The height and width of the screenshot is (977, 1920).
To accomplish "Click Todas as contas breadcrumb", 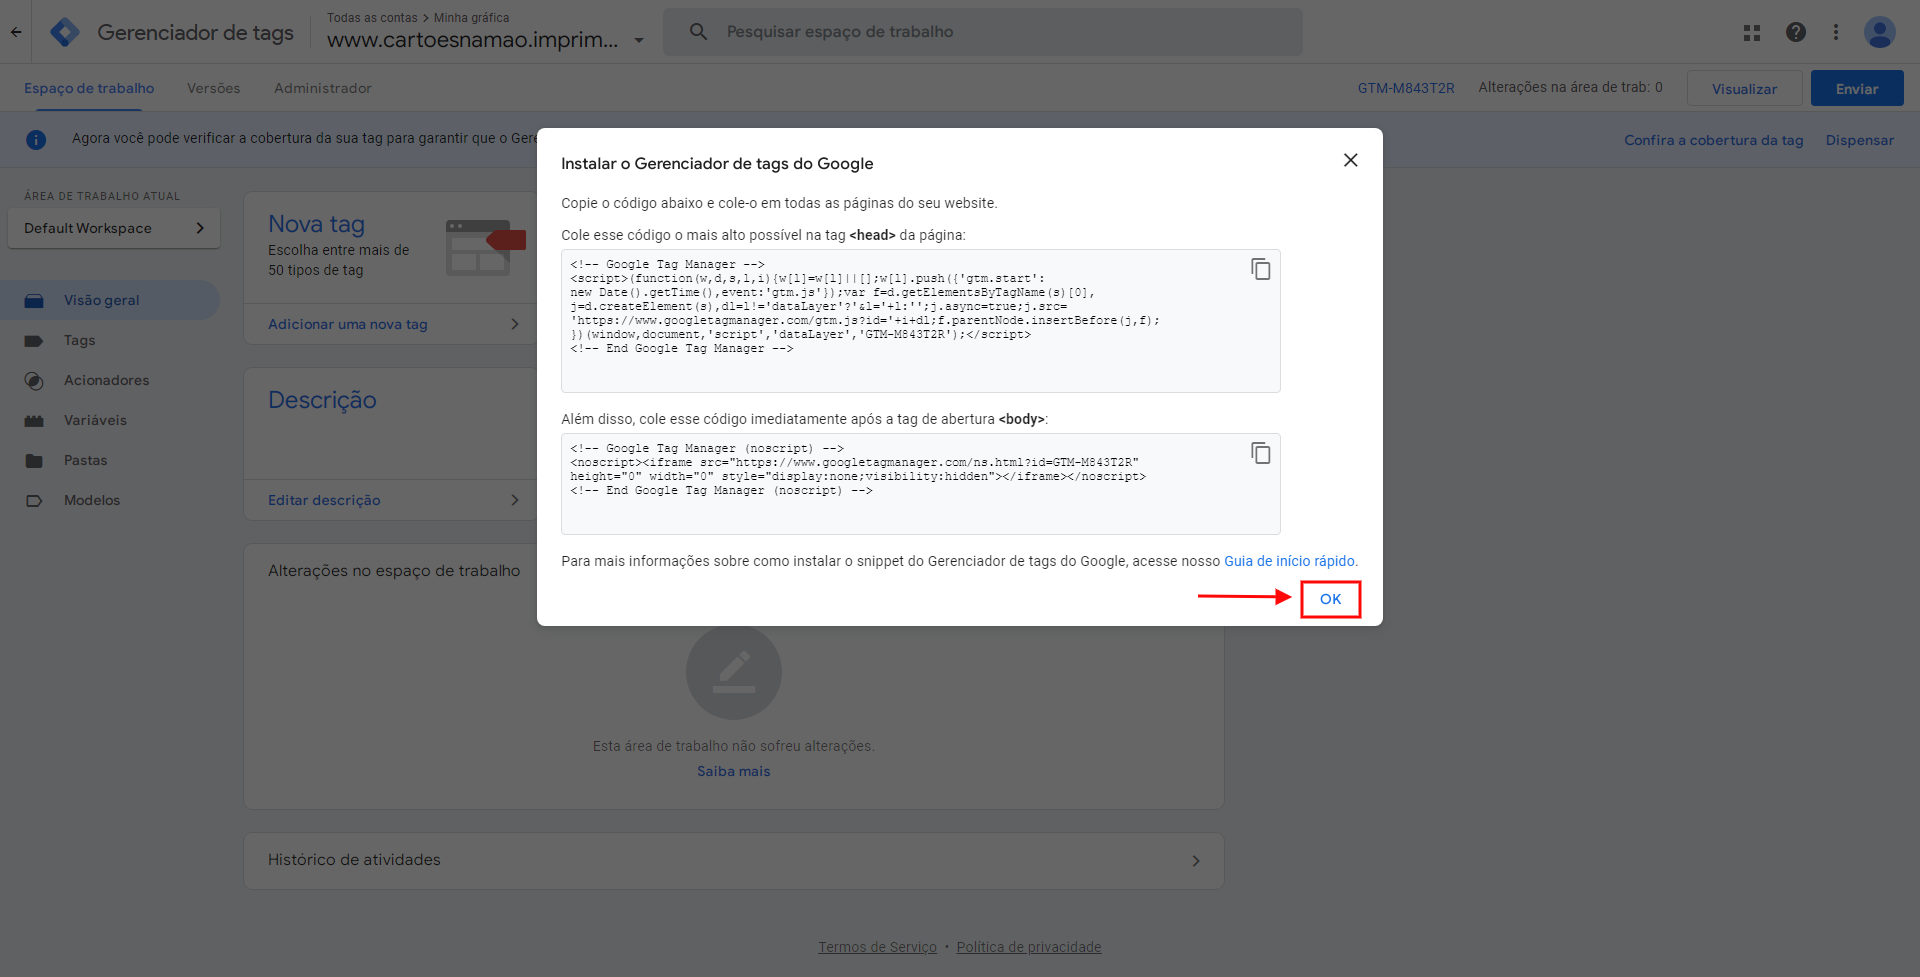I will coord(372,18).
